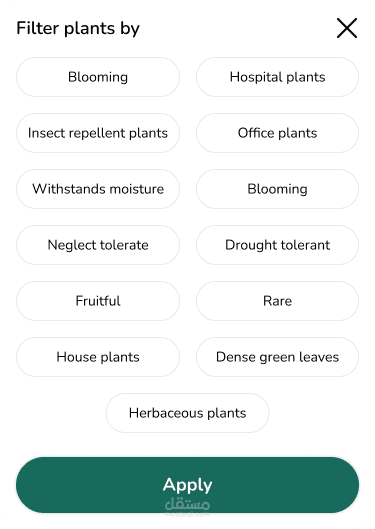375x529 pixels.
Task: Enable the House plants filter chip
Action: click(x=98, y=357)
